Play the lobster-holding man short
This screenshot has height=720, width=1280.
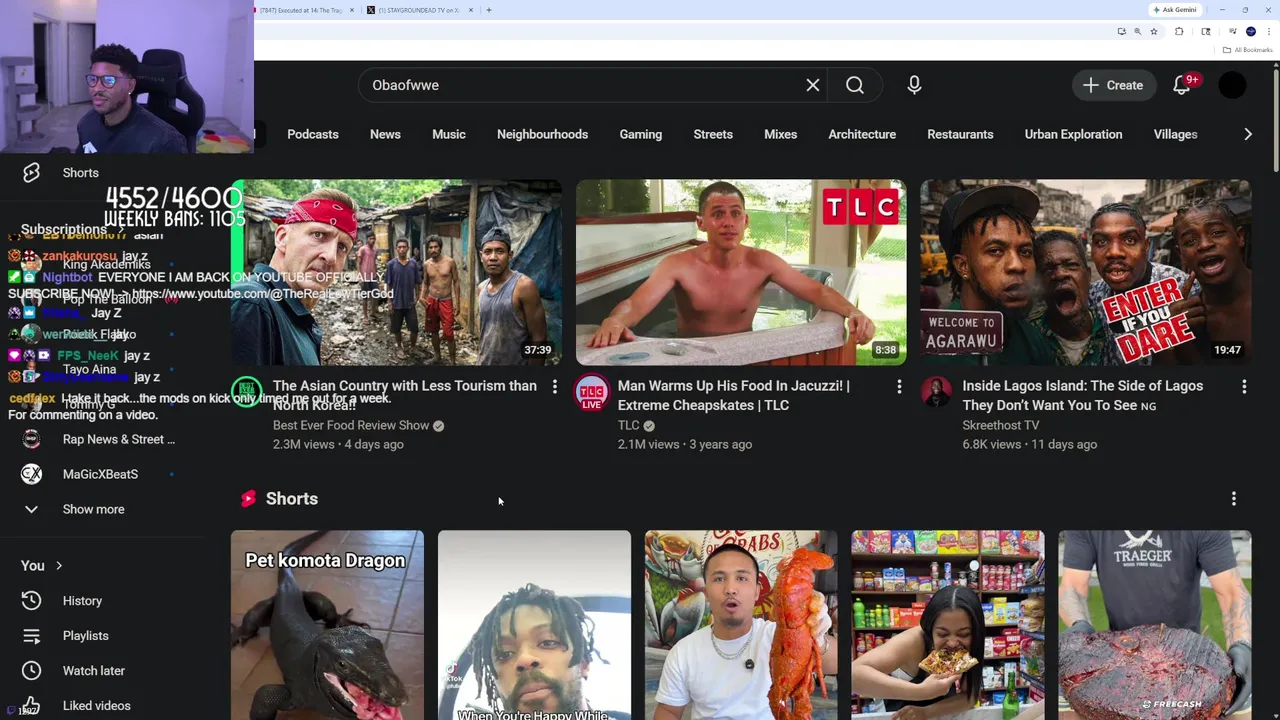741,625
